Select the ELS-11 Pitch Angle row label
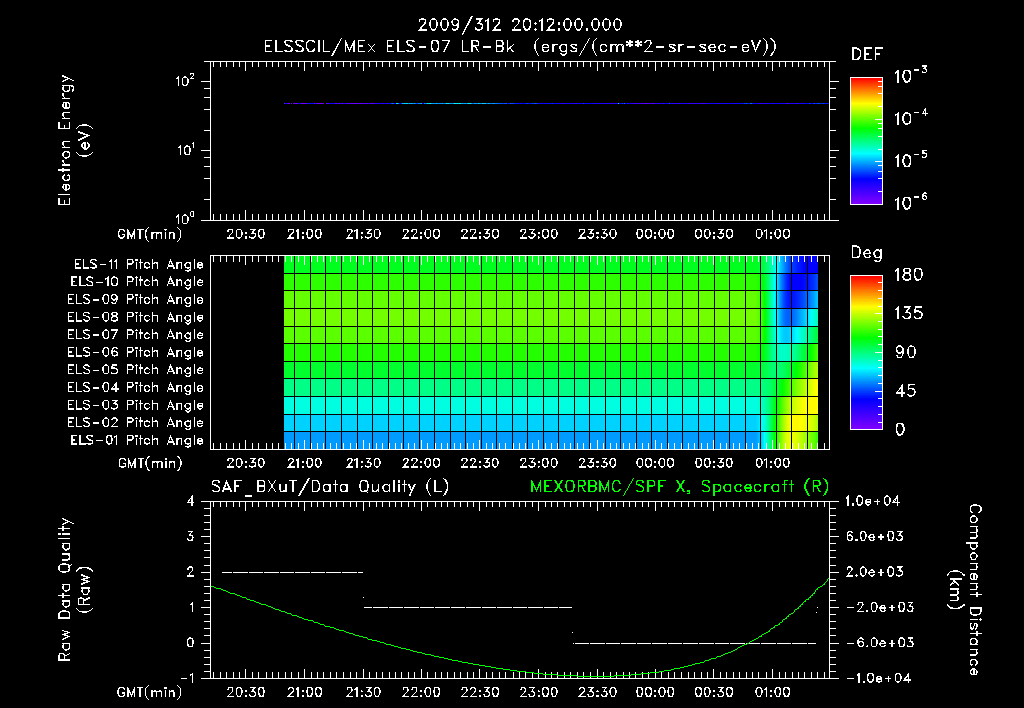The height and width of the screenshot is (708, 1024). (x=138, y=265)
